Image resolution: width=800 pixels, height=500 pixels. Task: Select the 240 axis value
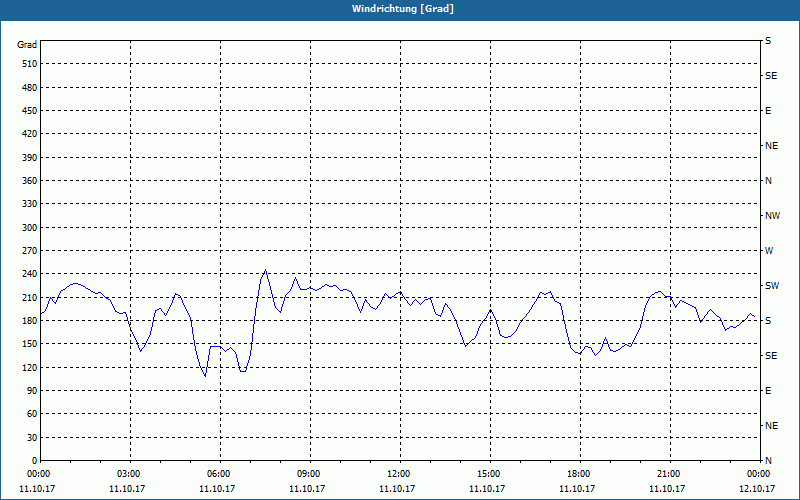click(29, 273)
